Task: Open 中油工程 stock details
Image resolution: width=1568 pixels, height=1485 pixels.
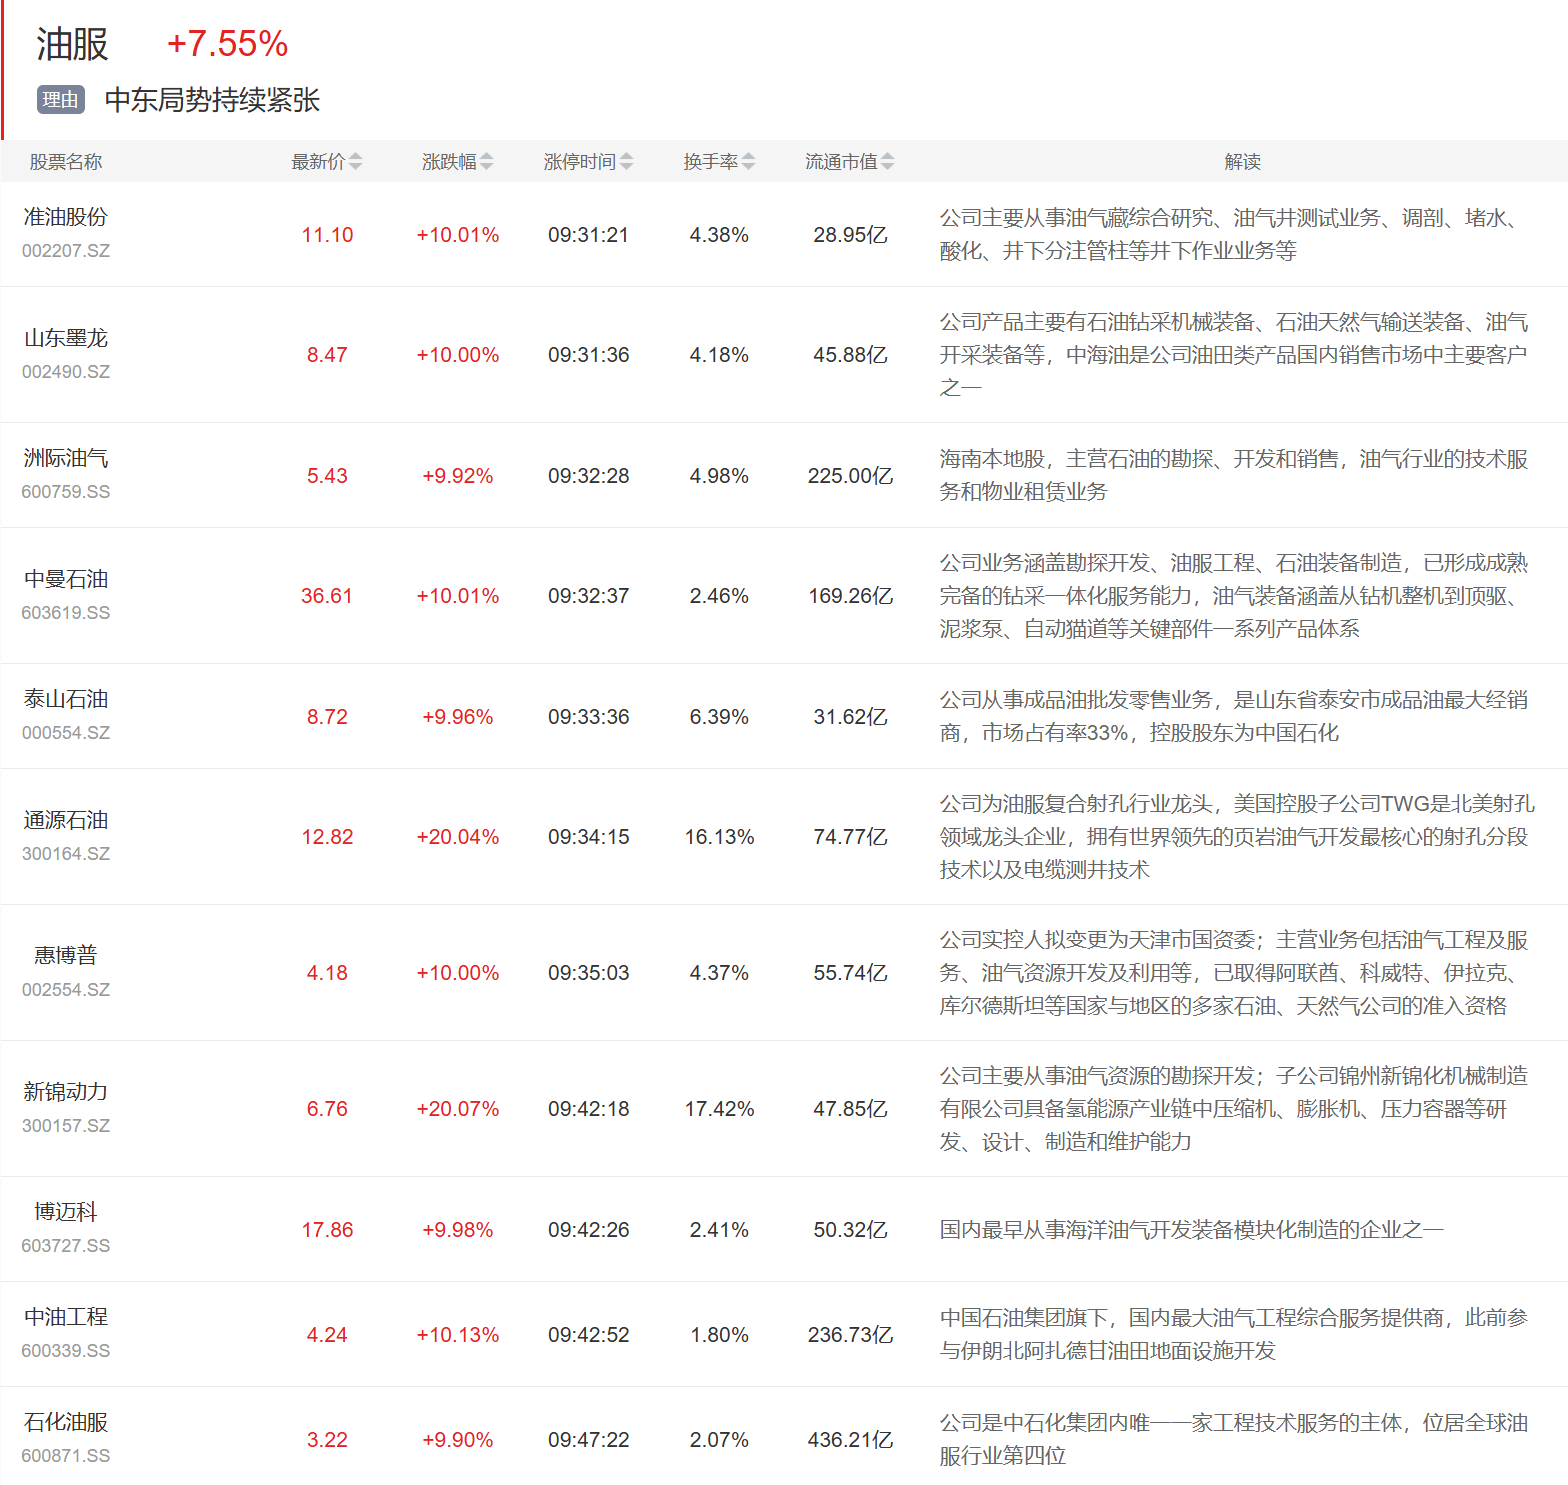Action: [66, 1318]
